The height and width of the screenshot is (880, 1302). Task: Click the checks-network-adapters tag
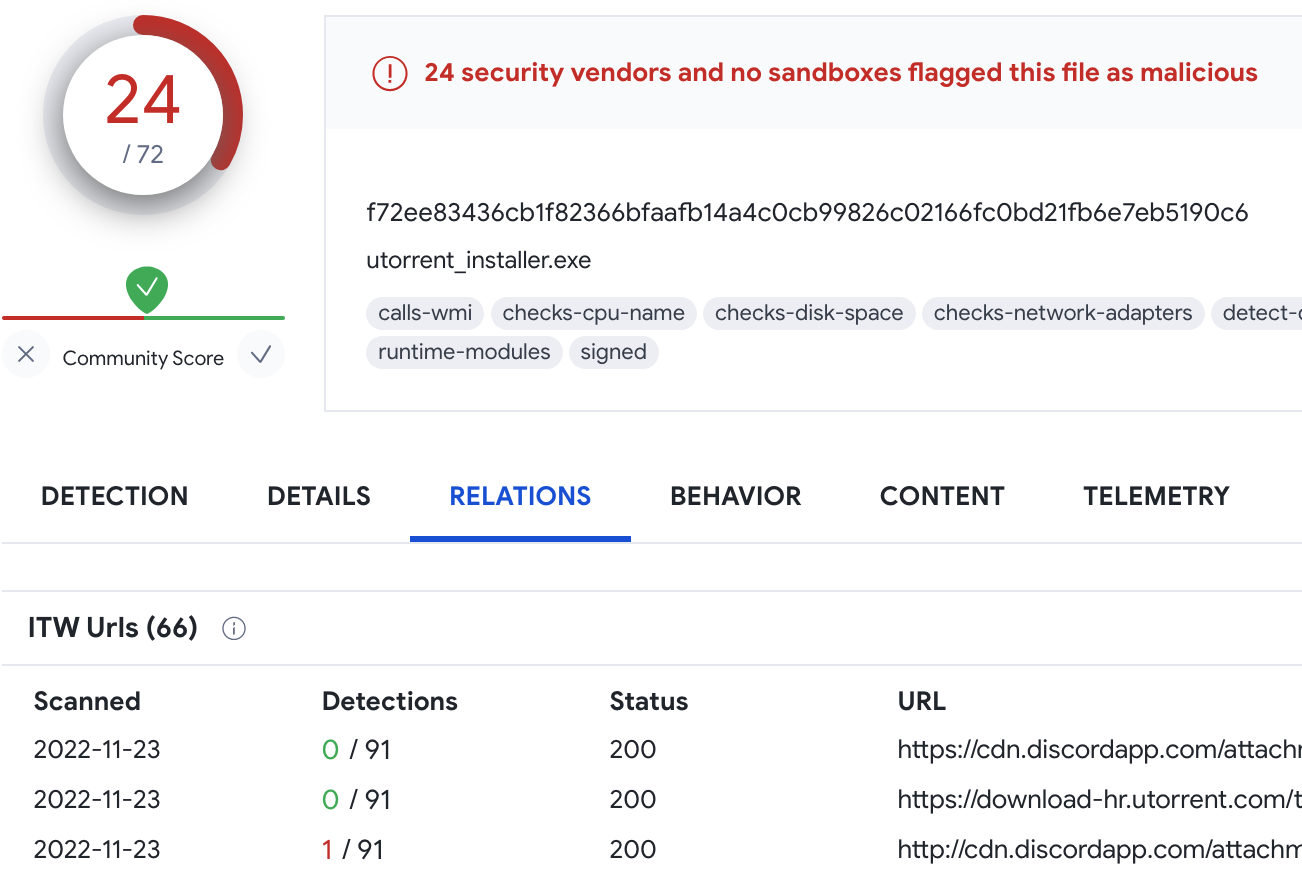(x=1063, y=313)
